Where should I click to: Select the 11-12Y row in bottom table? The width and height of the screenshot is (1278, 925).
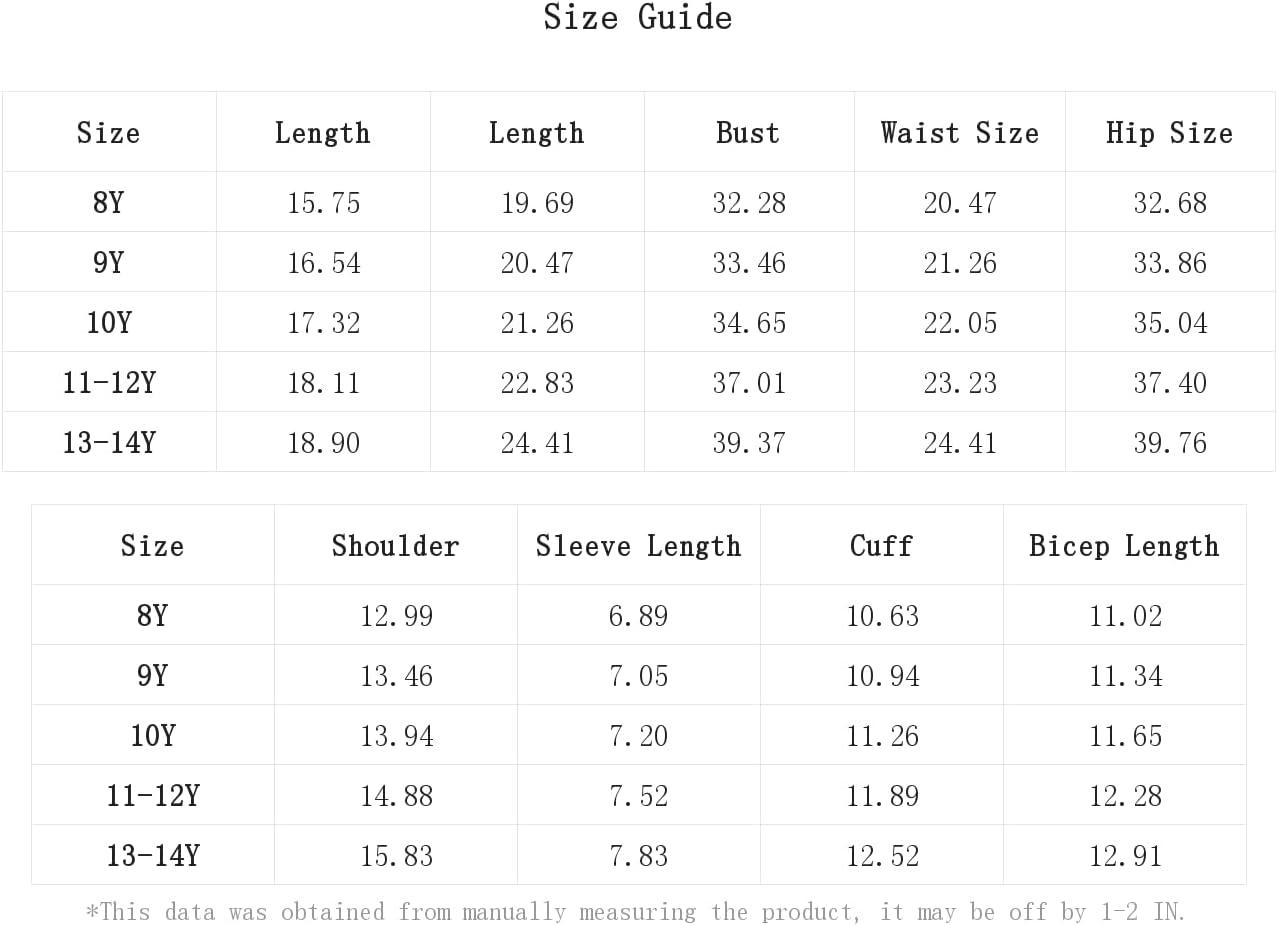(638, 795)
